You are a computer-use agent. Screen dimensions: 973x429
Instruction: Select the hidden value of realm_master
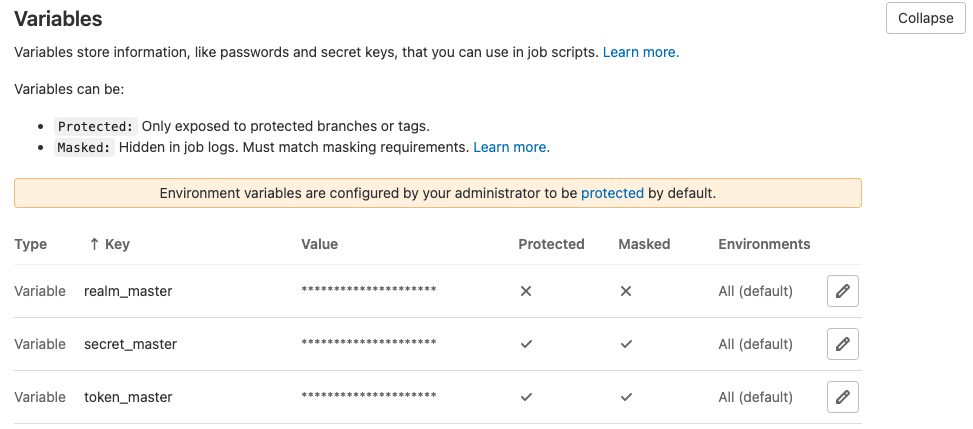coord(368,291)
